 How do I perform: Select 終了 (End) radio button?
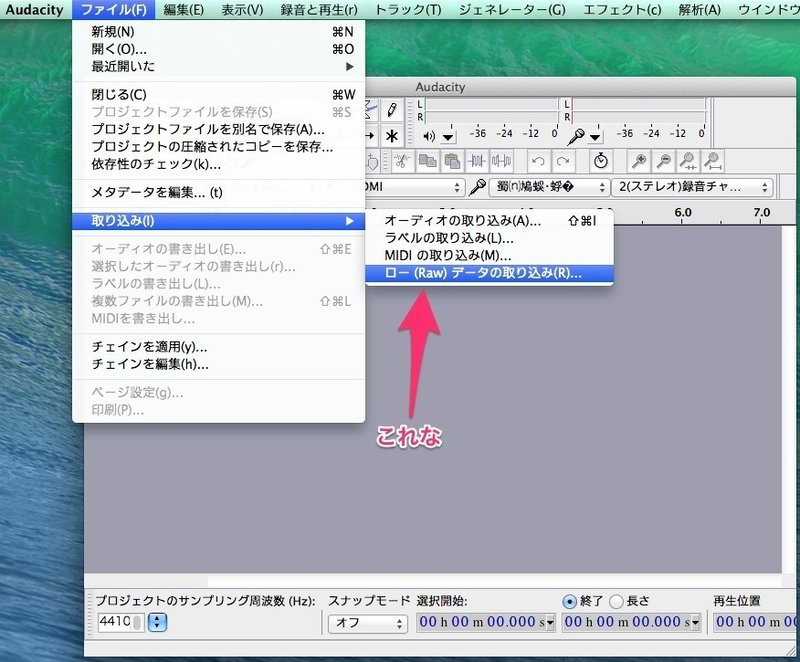pyautogui.click(x=569, y=602)
